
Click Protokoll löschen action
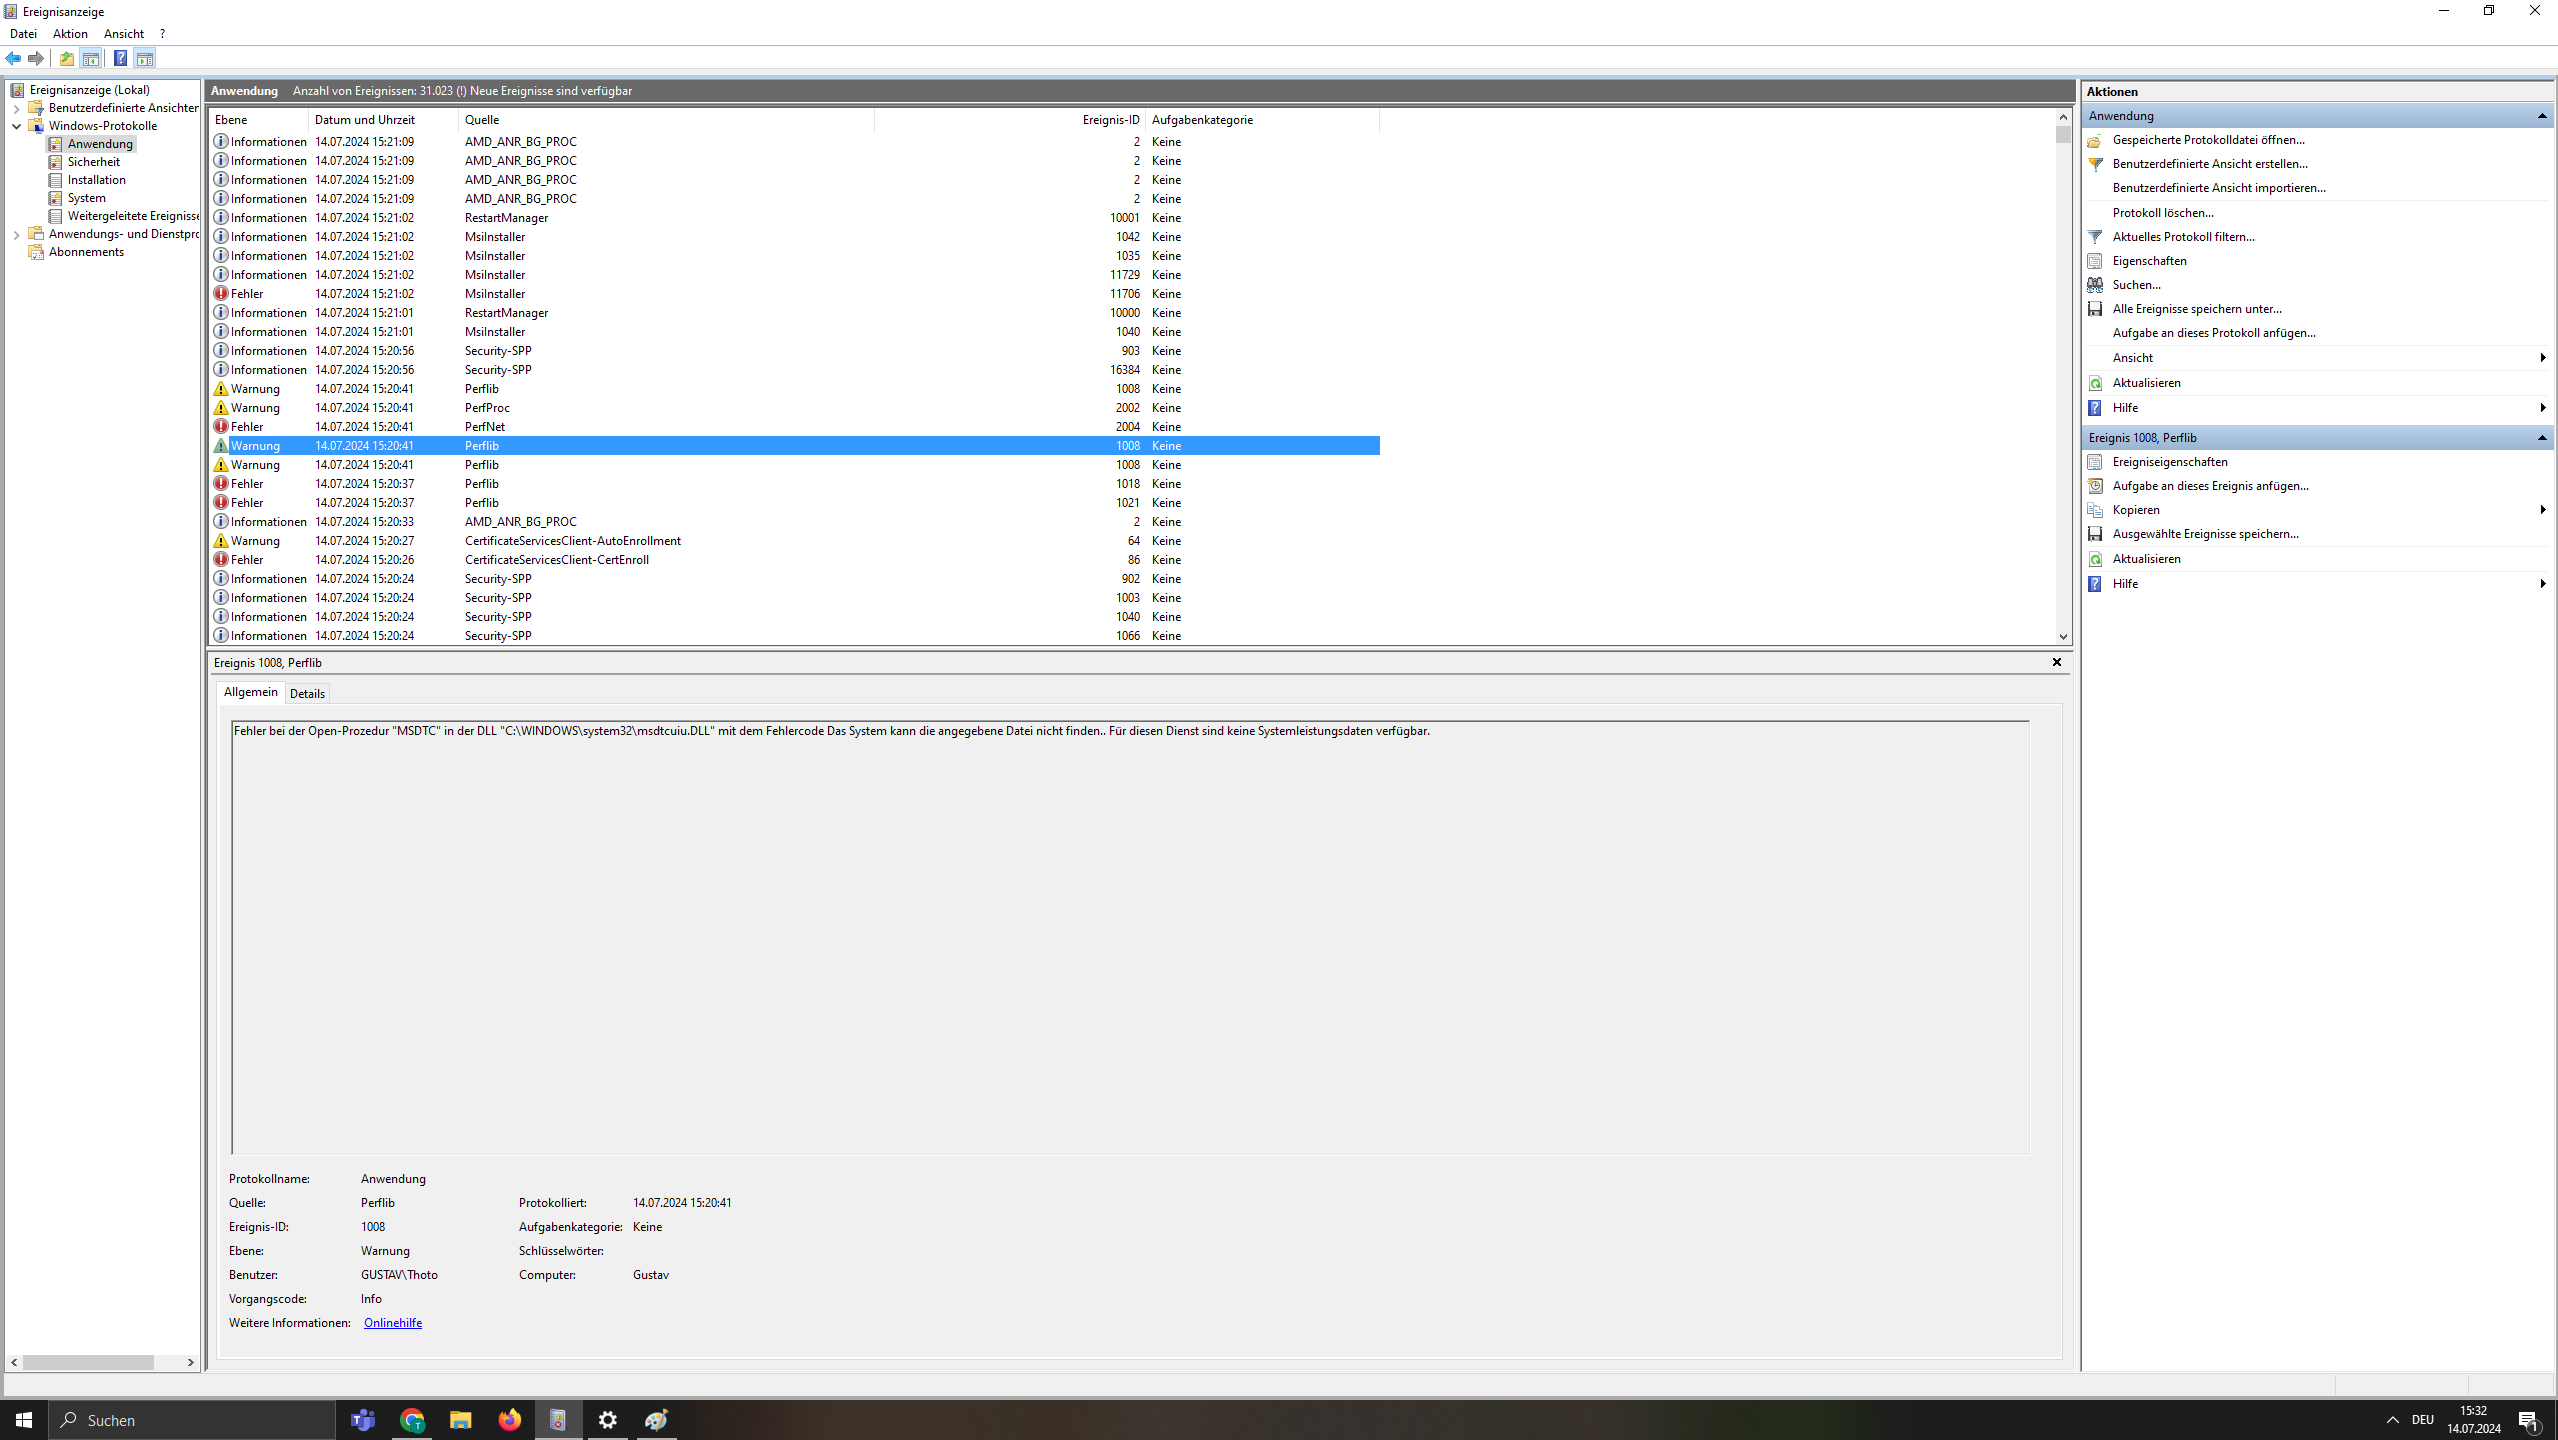(2162, 213)
